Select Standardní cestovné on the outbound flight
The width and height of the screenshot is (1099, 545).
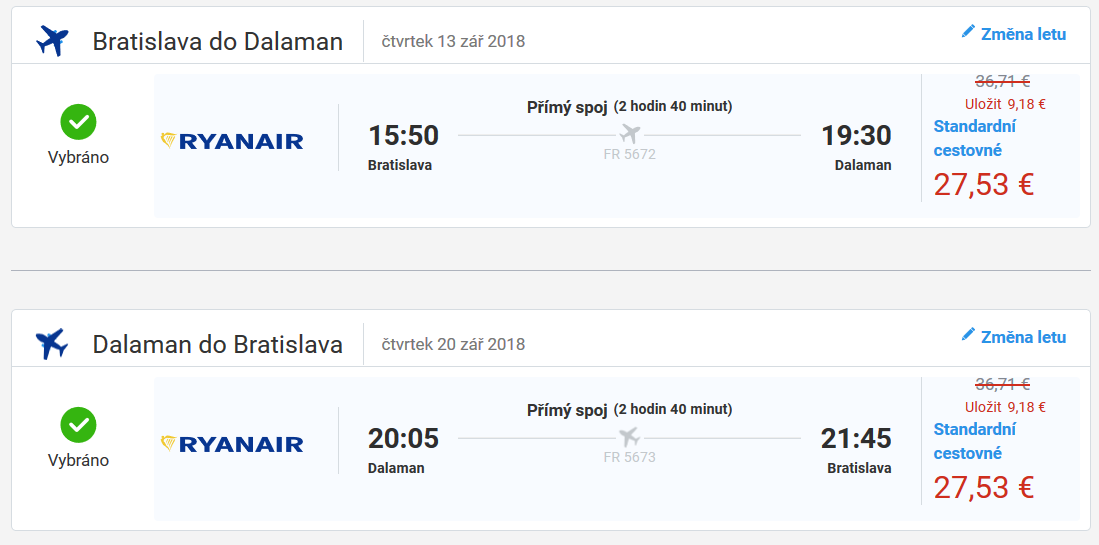point(974,138)
